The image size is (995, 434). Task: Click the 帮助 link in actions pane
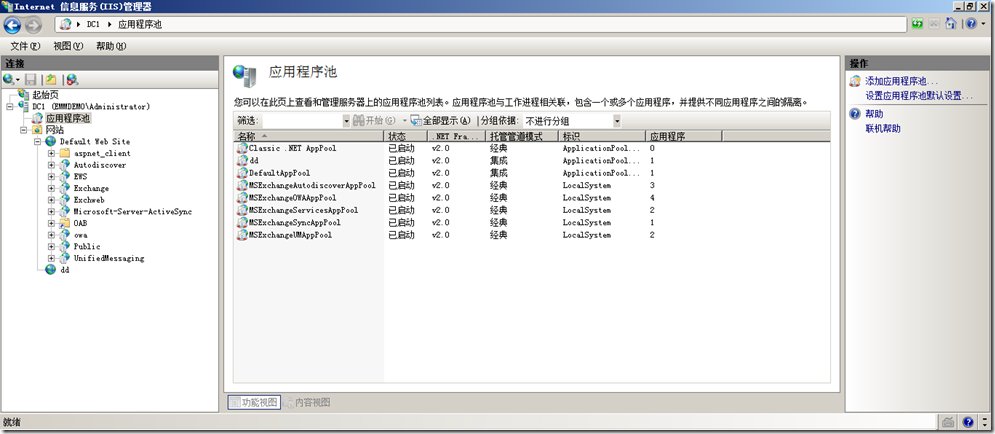tap(874, 114)
